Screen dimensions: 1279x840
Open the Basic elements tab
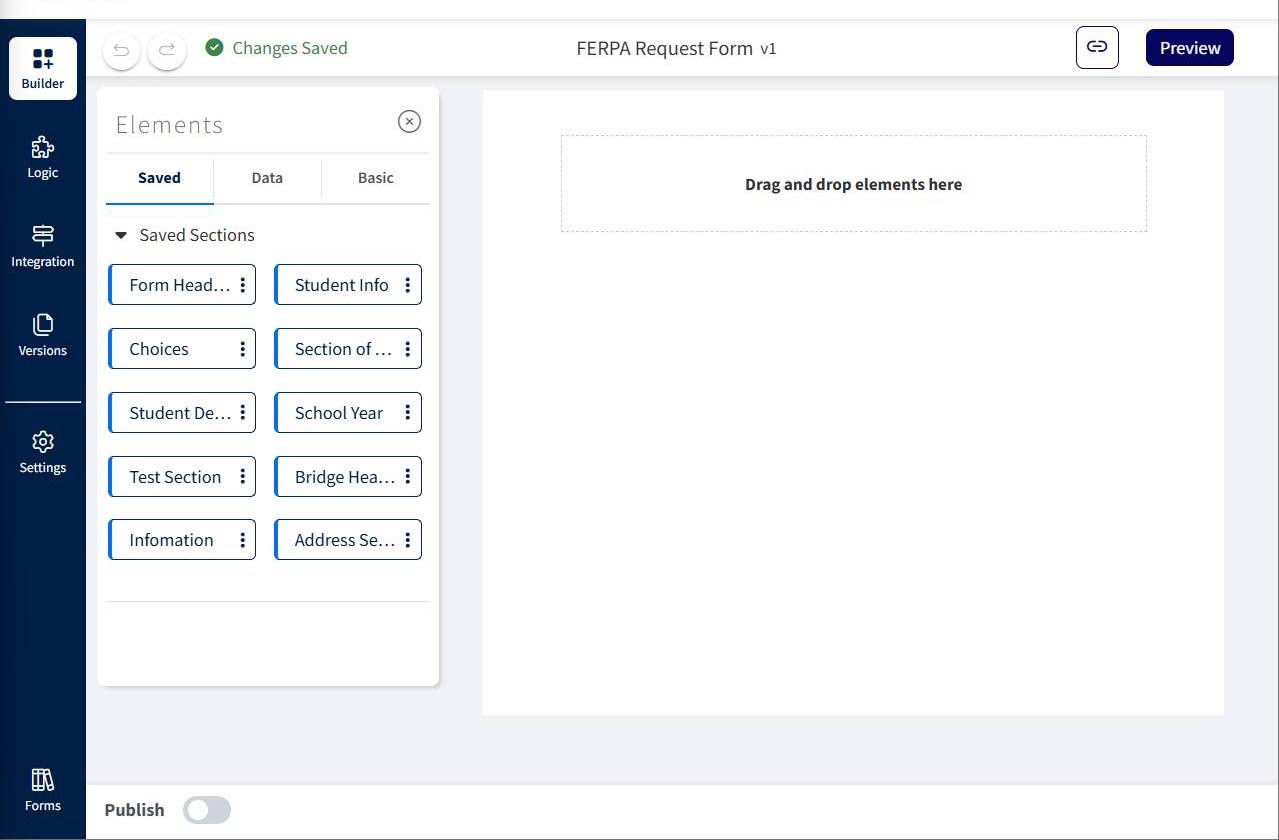click(x=375, y=178)
